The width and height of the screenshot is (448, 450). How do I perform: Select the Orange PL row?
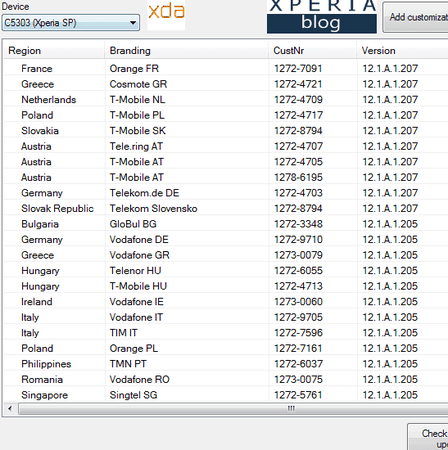tap(226, 348)
